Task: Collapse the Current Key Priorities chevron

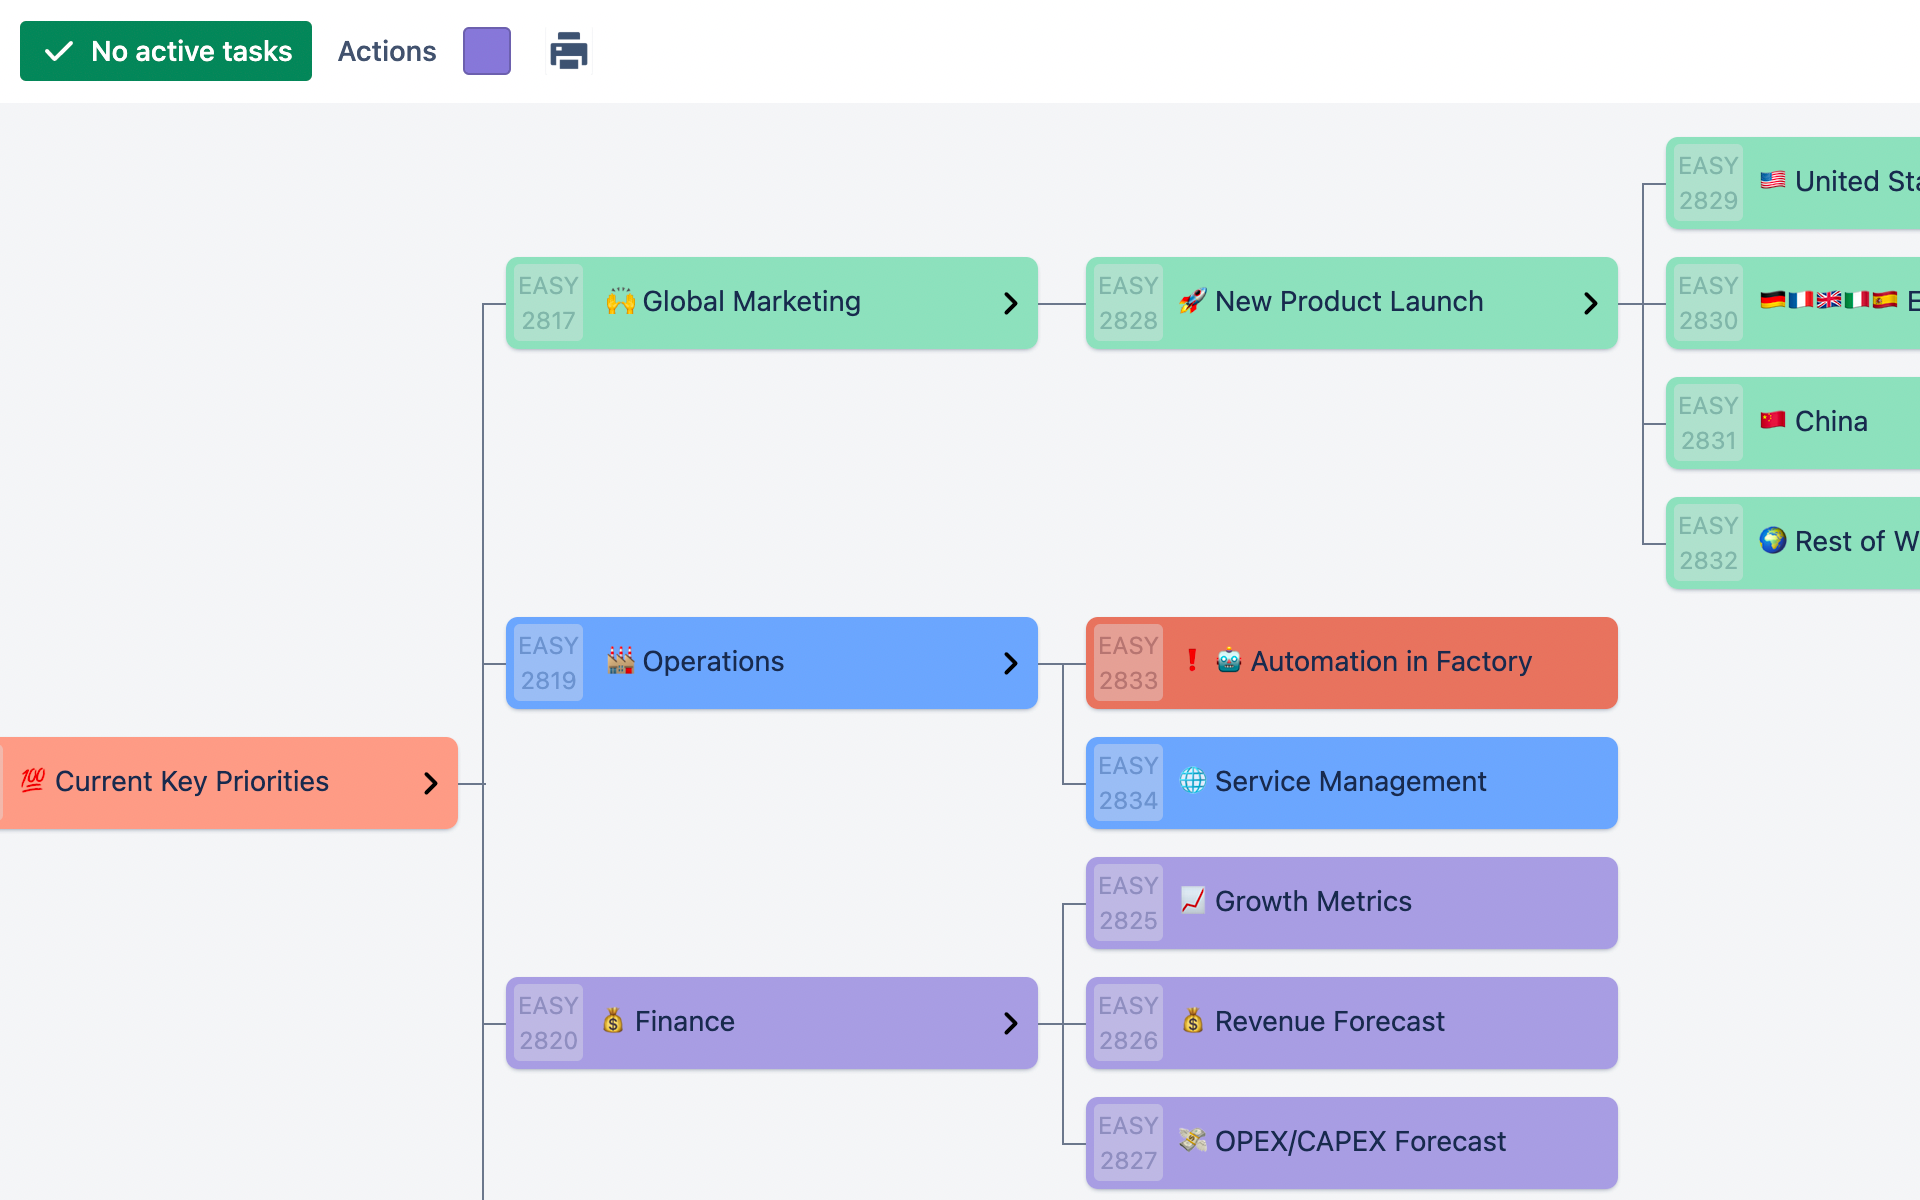Action: (x=431, y=783)
